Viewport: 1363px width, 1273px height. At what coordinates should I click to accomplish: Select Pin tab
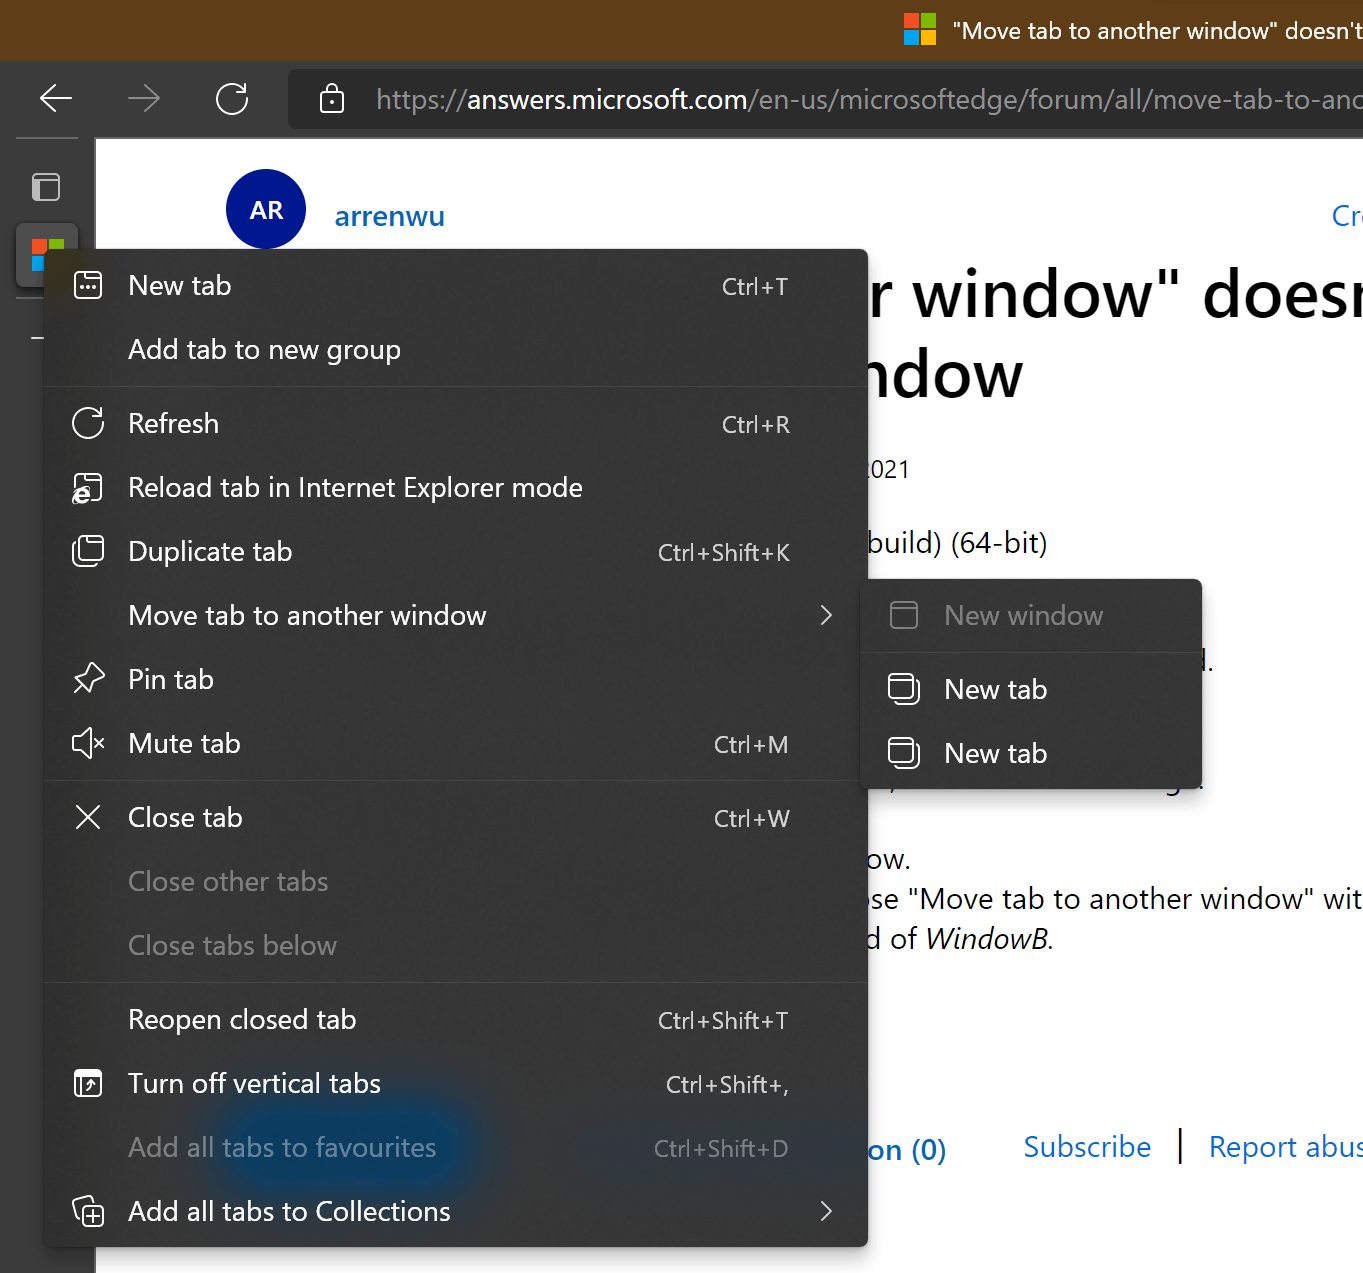point(456,680)
